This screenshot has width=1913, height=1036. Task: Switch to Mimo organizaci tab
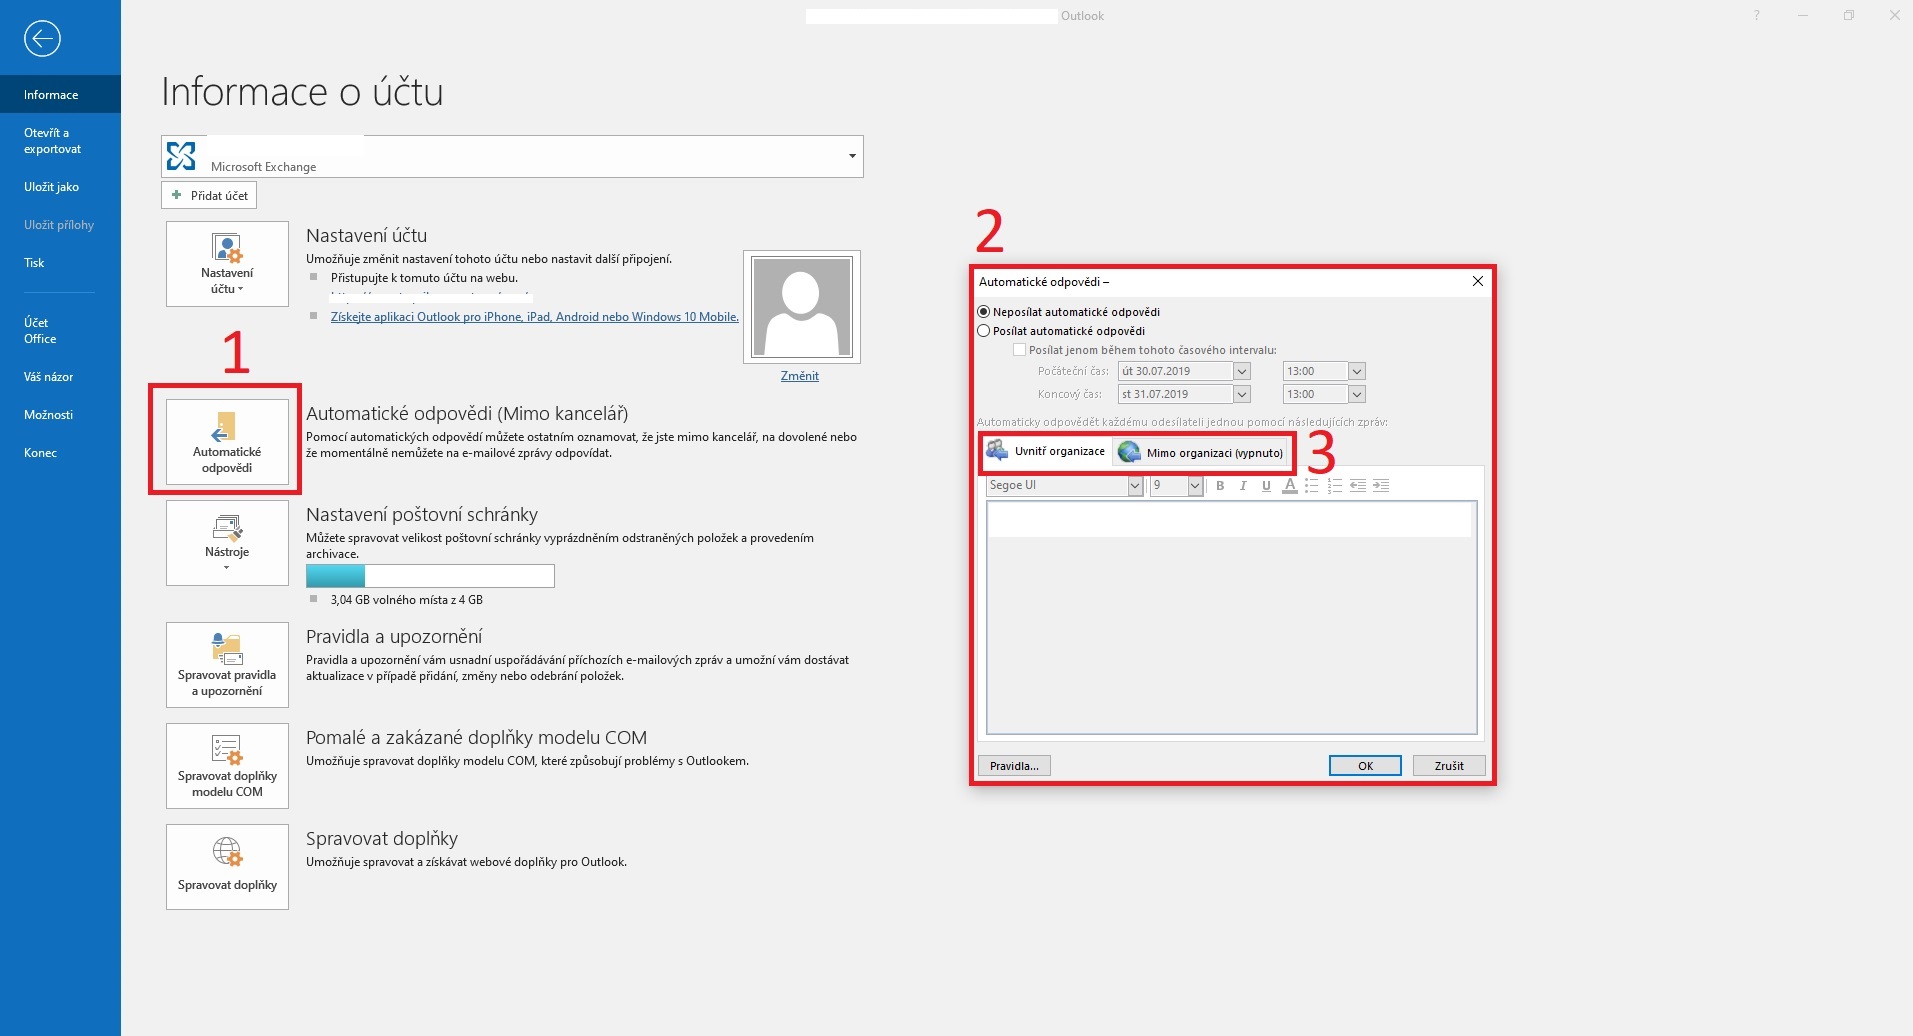click(x=1201, y=453)
